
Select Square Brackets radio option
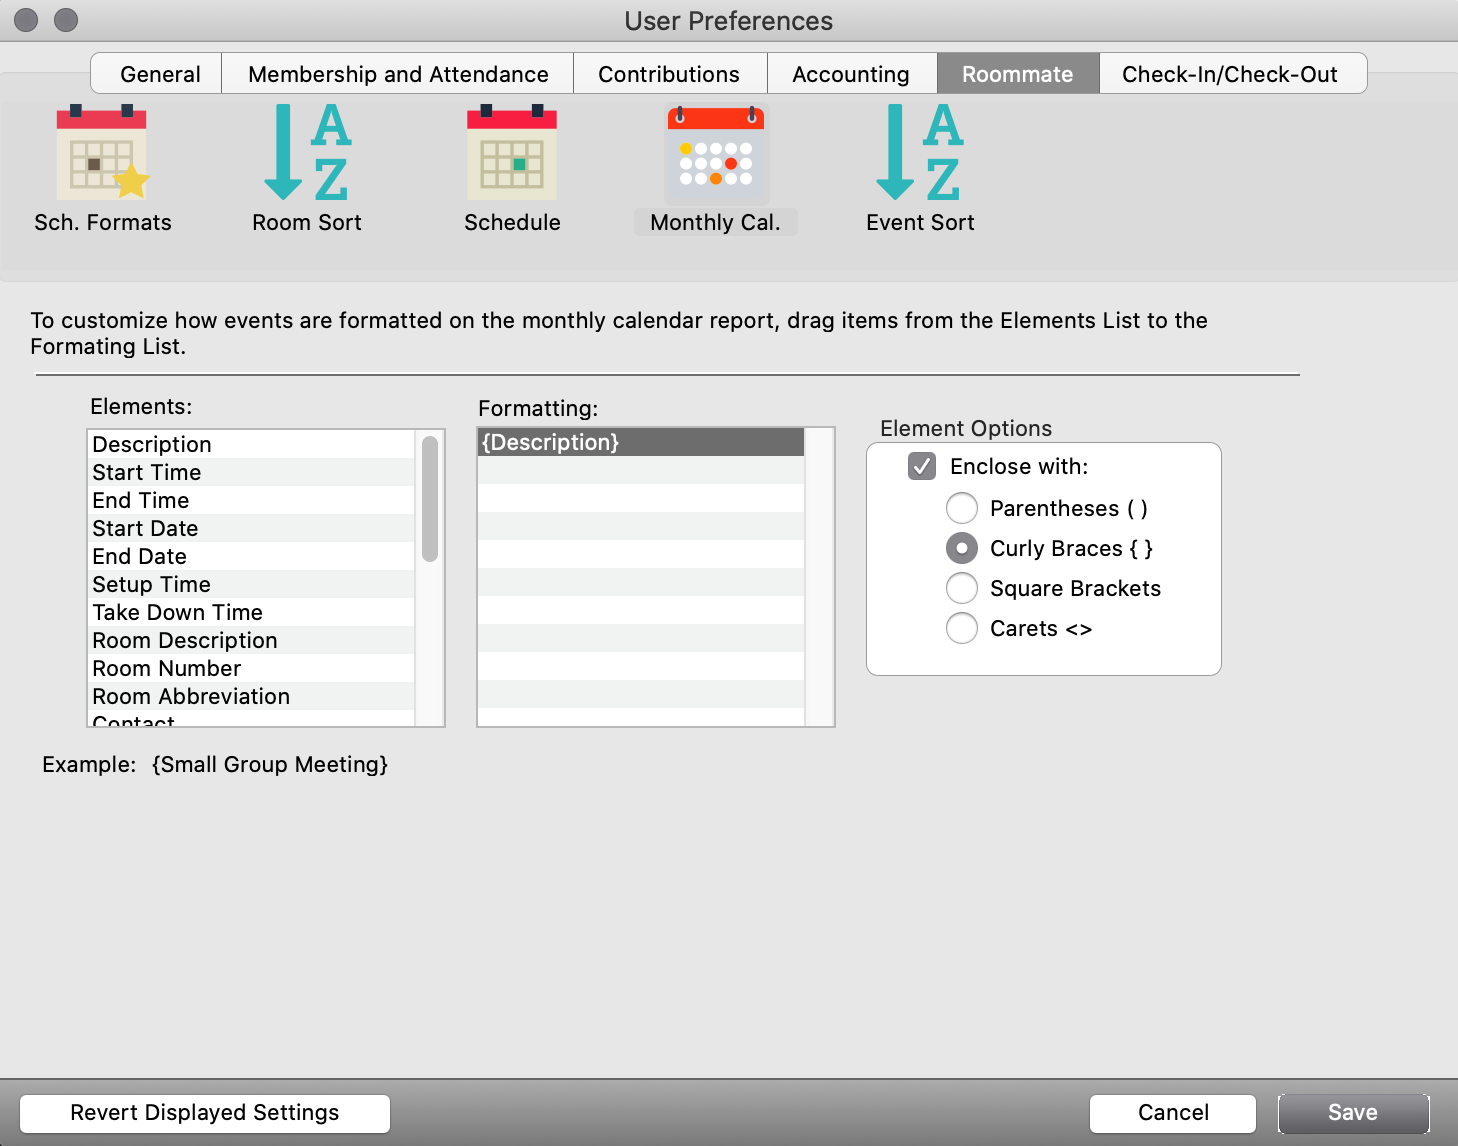[962, 588]
